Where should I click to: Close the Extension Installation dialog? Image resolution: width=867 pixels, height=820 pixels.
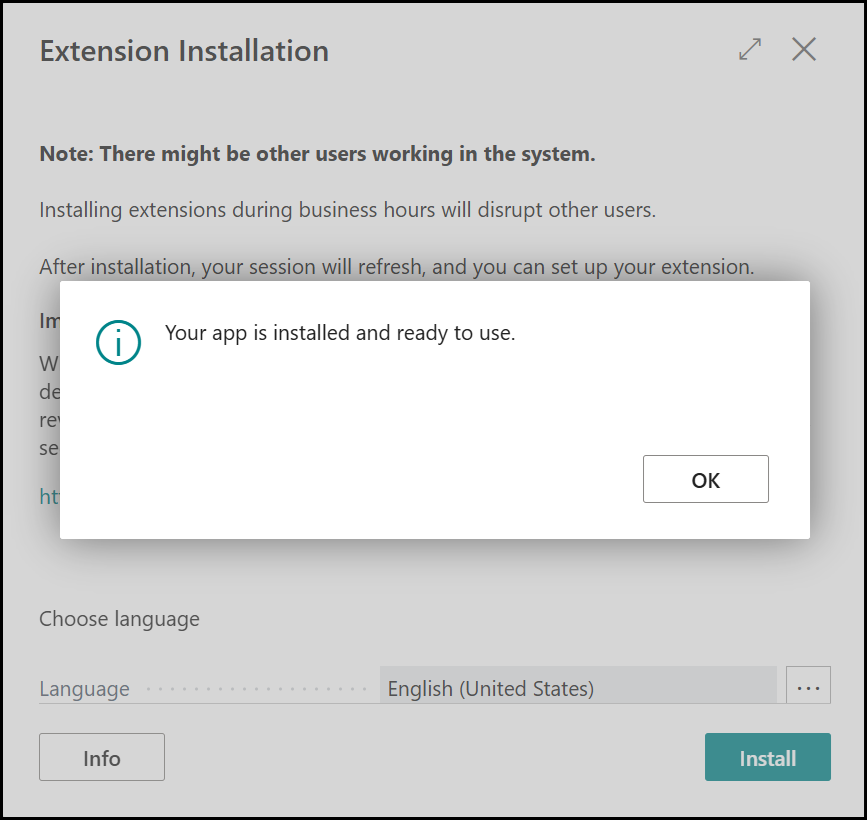pos(804,49)
